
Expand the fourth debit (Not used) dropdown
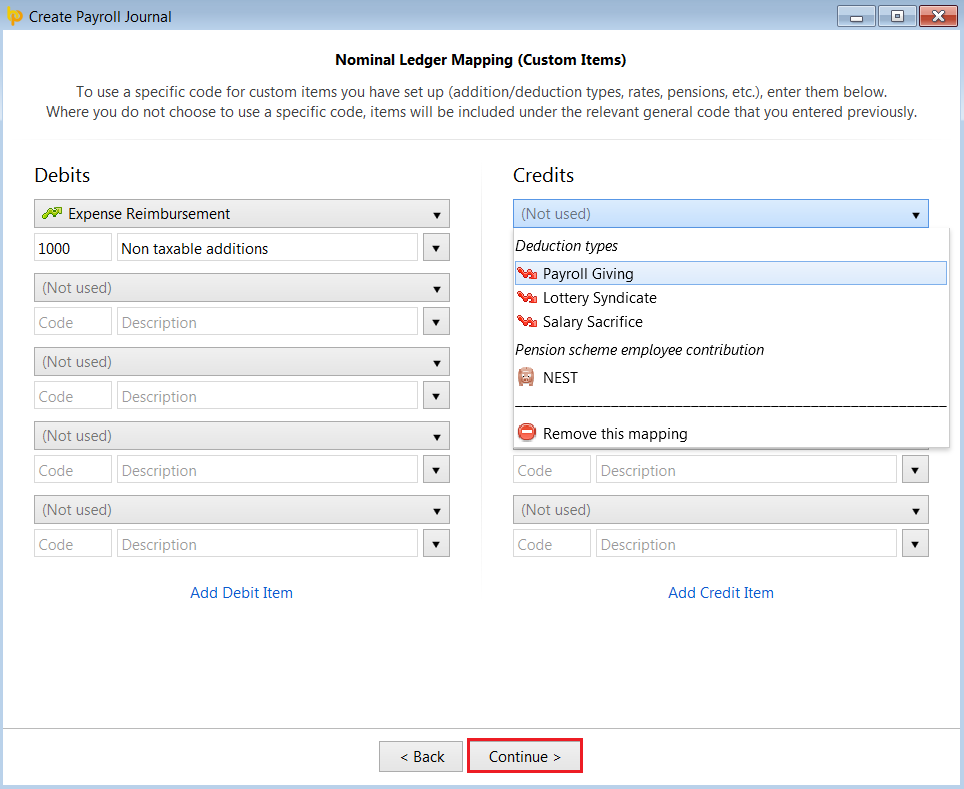tap(242, 435)
